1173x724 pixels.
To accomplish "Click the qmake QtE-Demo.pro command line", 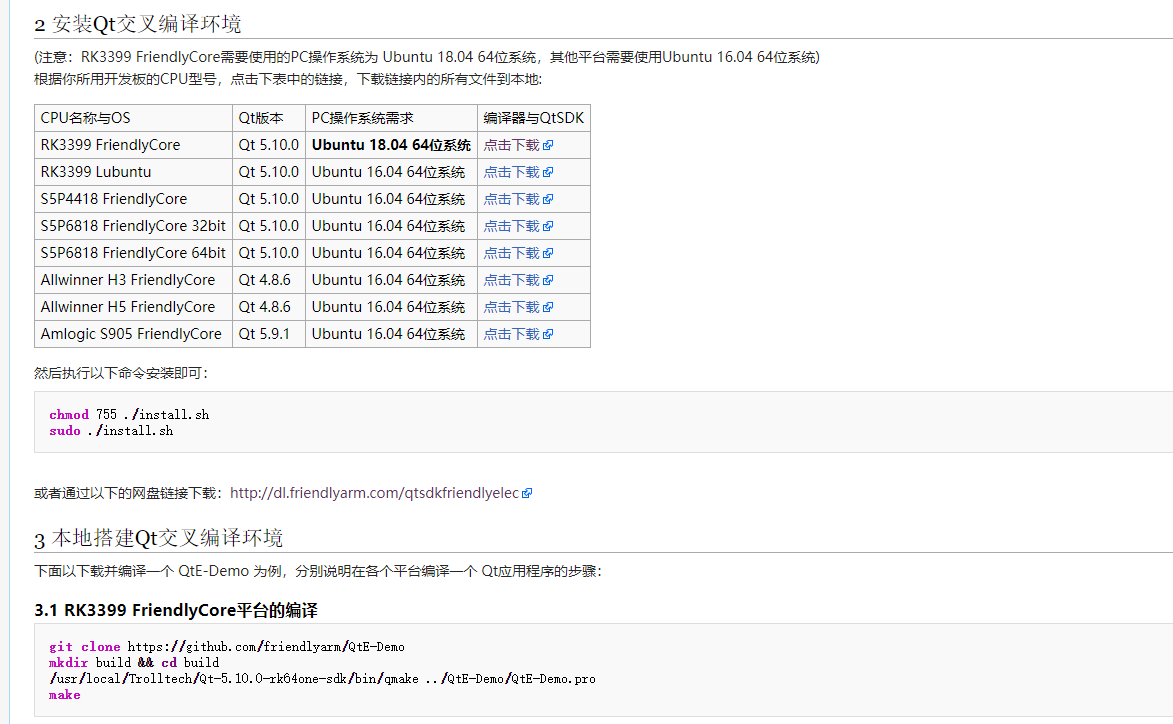I will pyautogui.click(x=322, y=679).
